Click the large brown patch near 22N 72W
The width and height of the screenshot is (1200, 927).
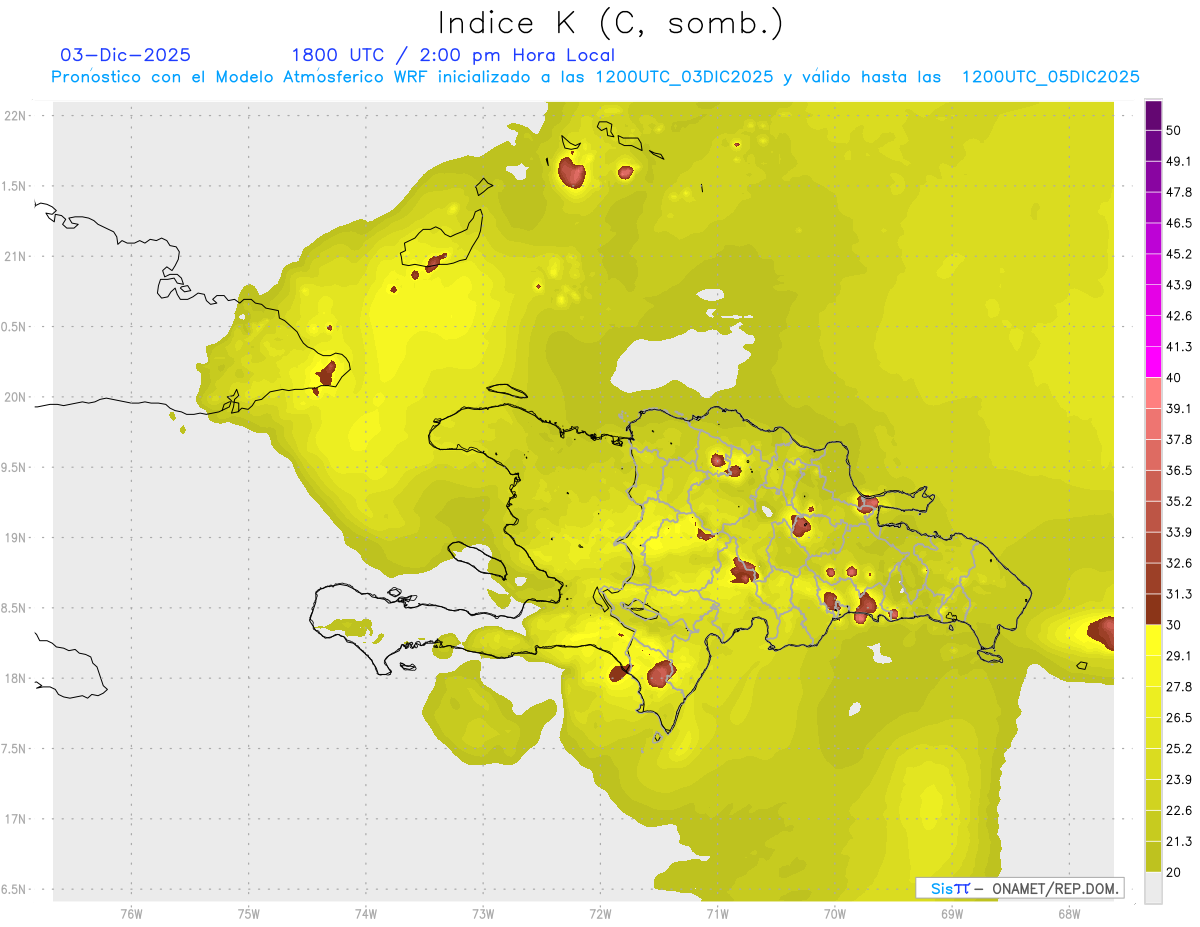571,172
